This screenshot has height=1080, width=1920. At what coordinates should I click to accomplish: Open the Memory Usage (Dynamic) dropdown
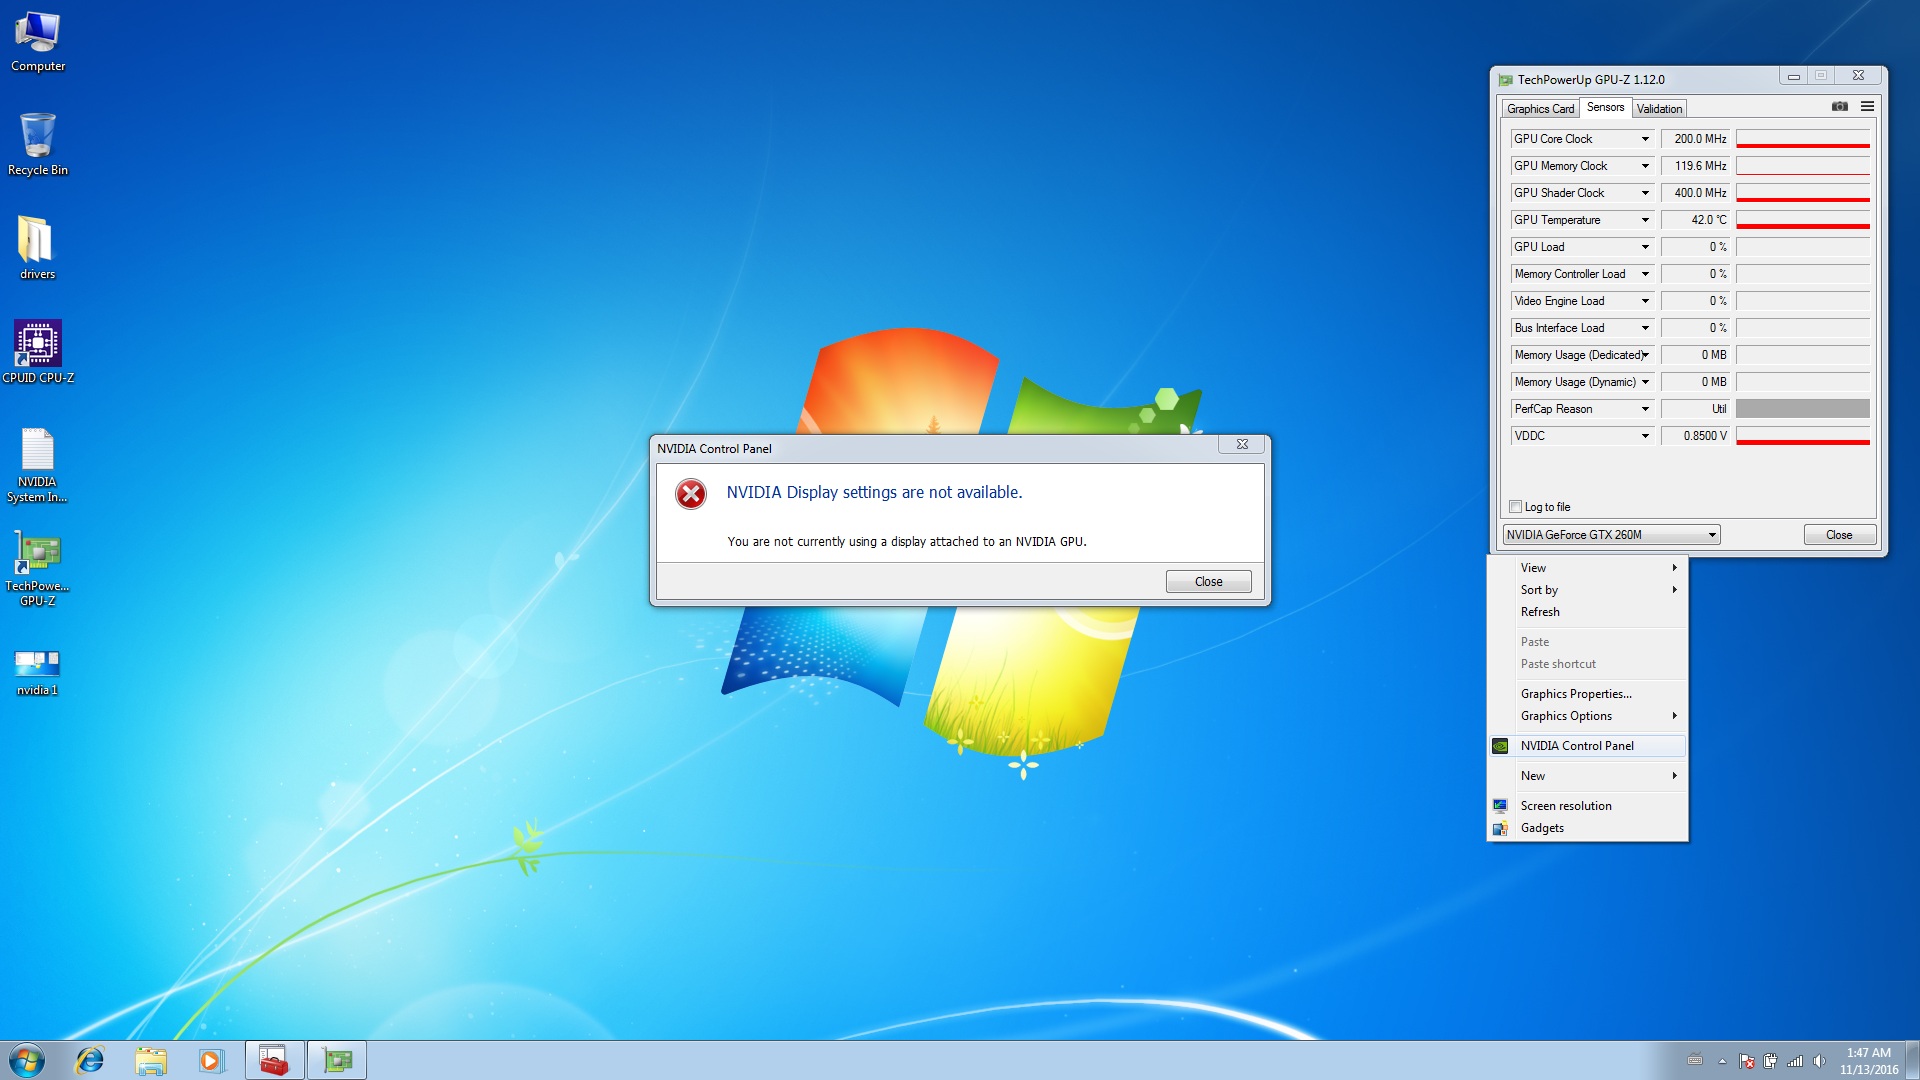point(1645,382)
